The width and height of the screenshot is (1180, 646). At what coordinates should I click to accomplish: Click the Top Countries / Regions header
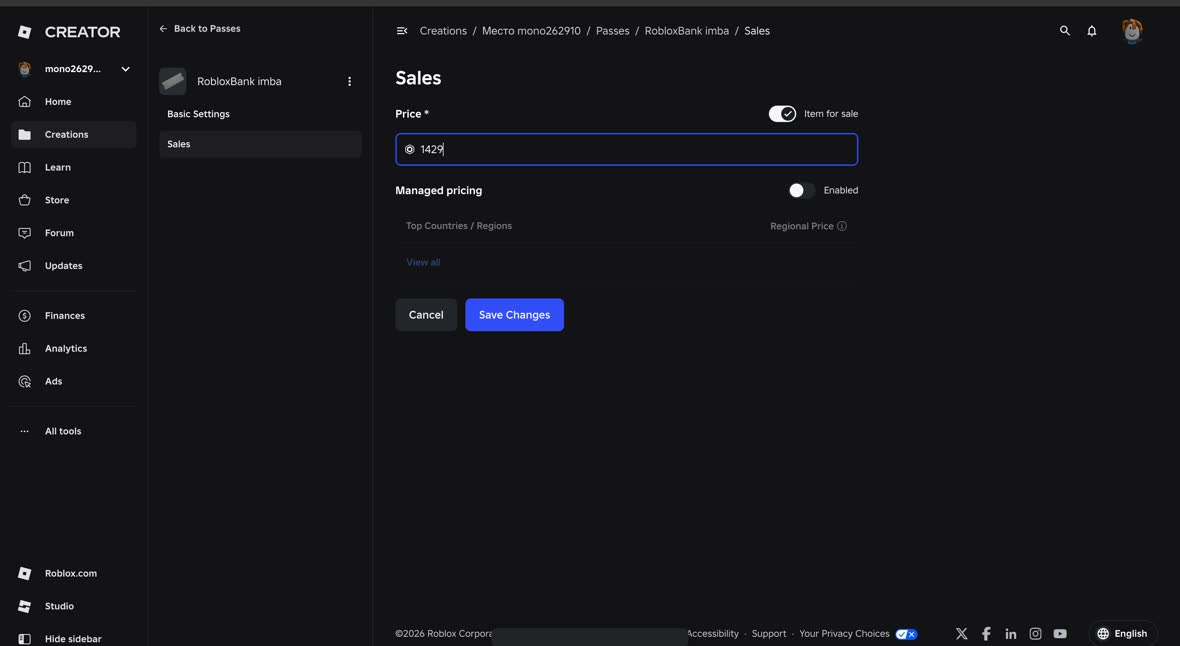[458, 226]
